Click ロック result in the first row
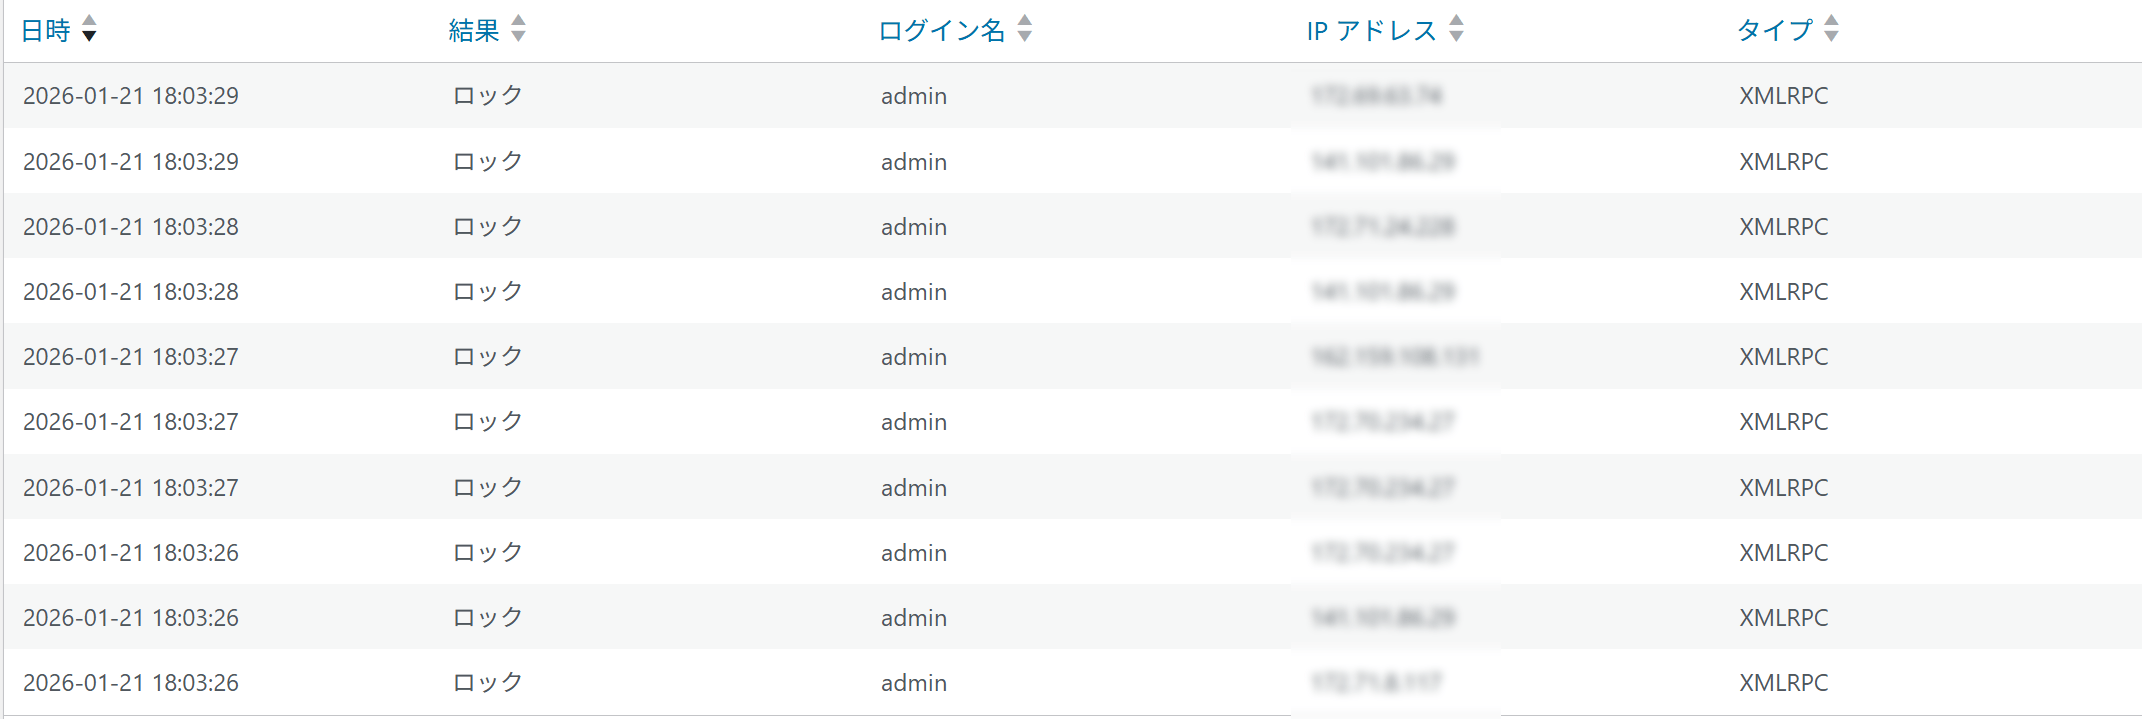2142x719 pixels. (x=488, y=96)
